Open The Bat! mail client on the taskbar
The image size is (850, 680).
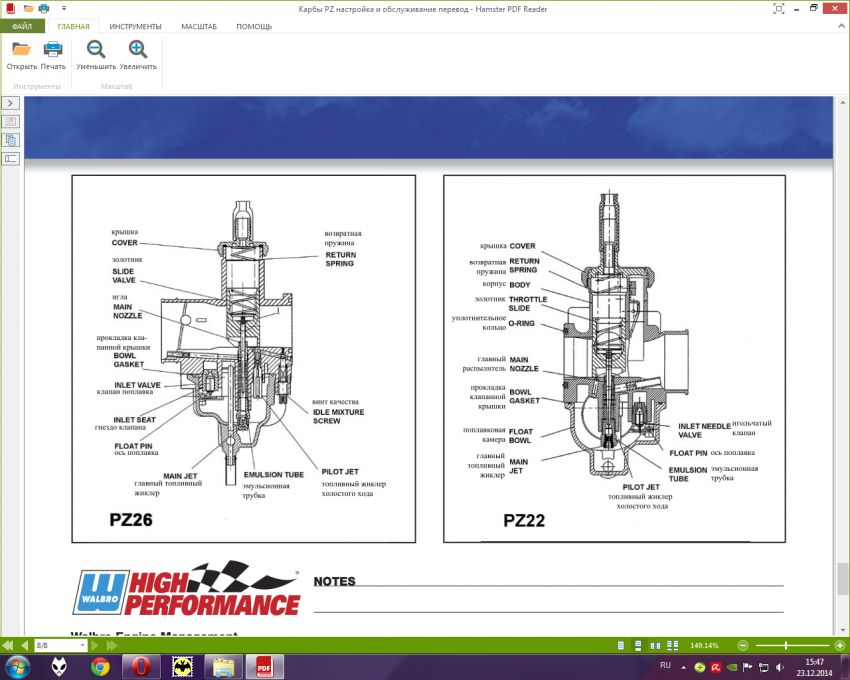(183, 666)
